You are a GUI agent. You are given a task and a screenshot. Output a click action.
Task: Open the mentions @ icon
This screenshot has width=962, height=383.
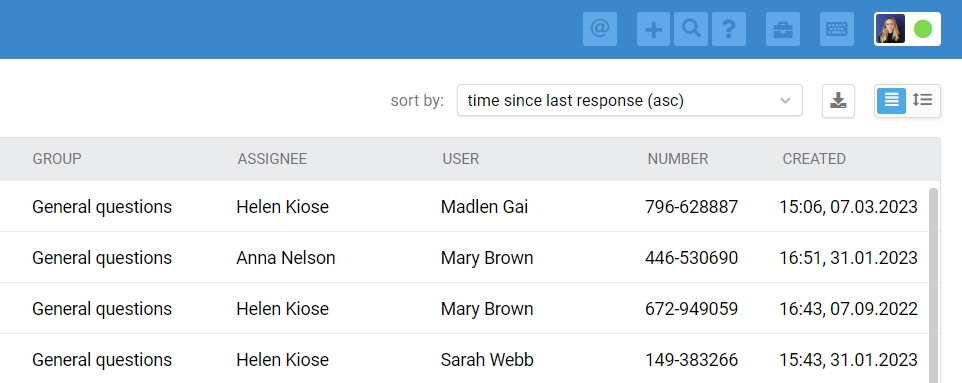coord(599,29)
